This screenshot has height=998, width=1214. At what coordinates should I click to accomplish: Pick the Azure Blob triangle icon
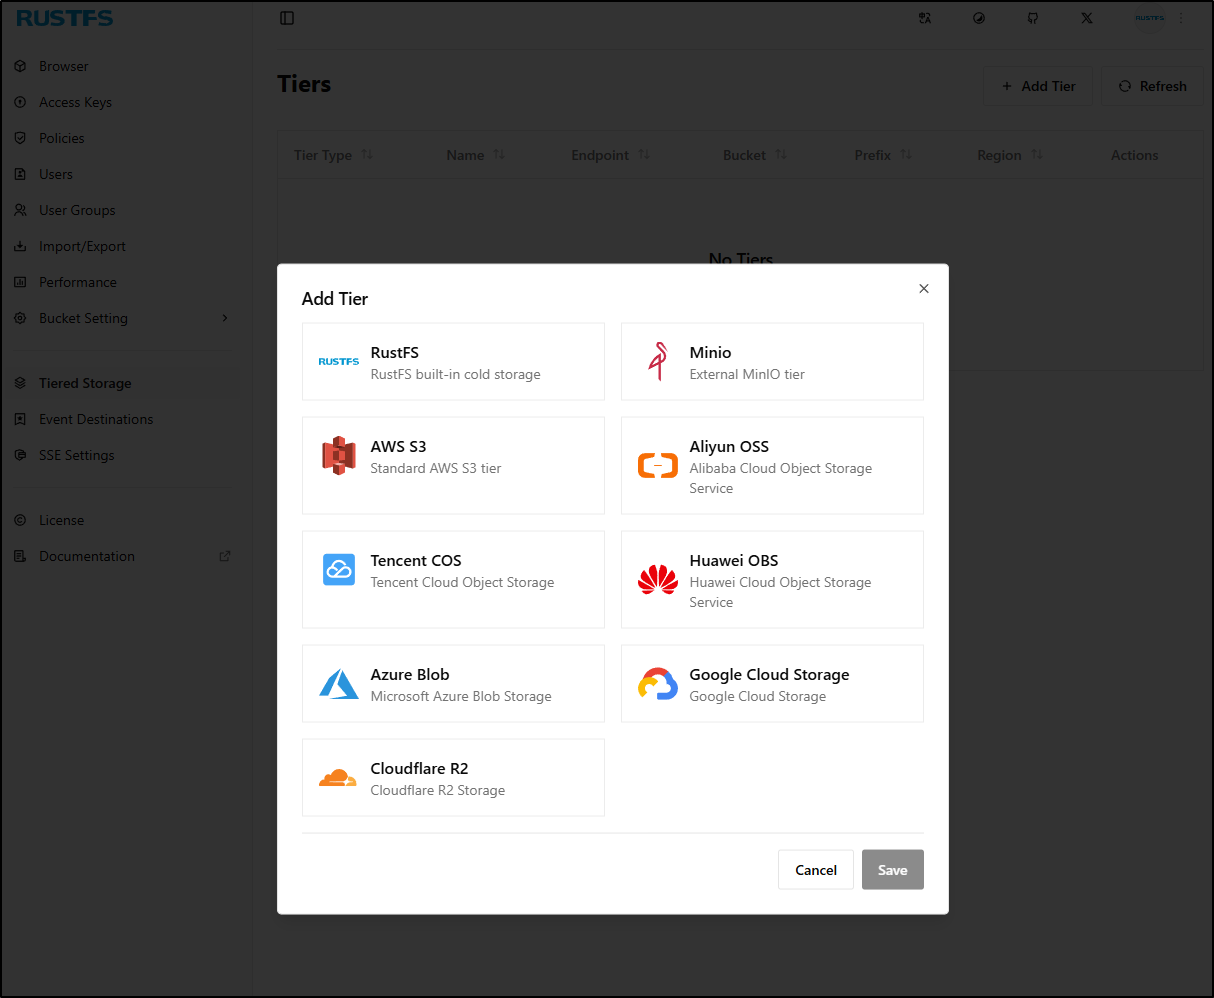pos(338,683)
